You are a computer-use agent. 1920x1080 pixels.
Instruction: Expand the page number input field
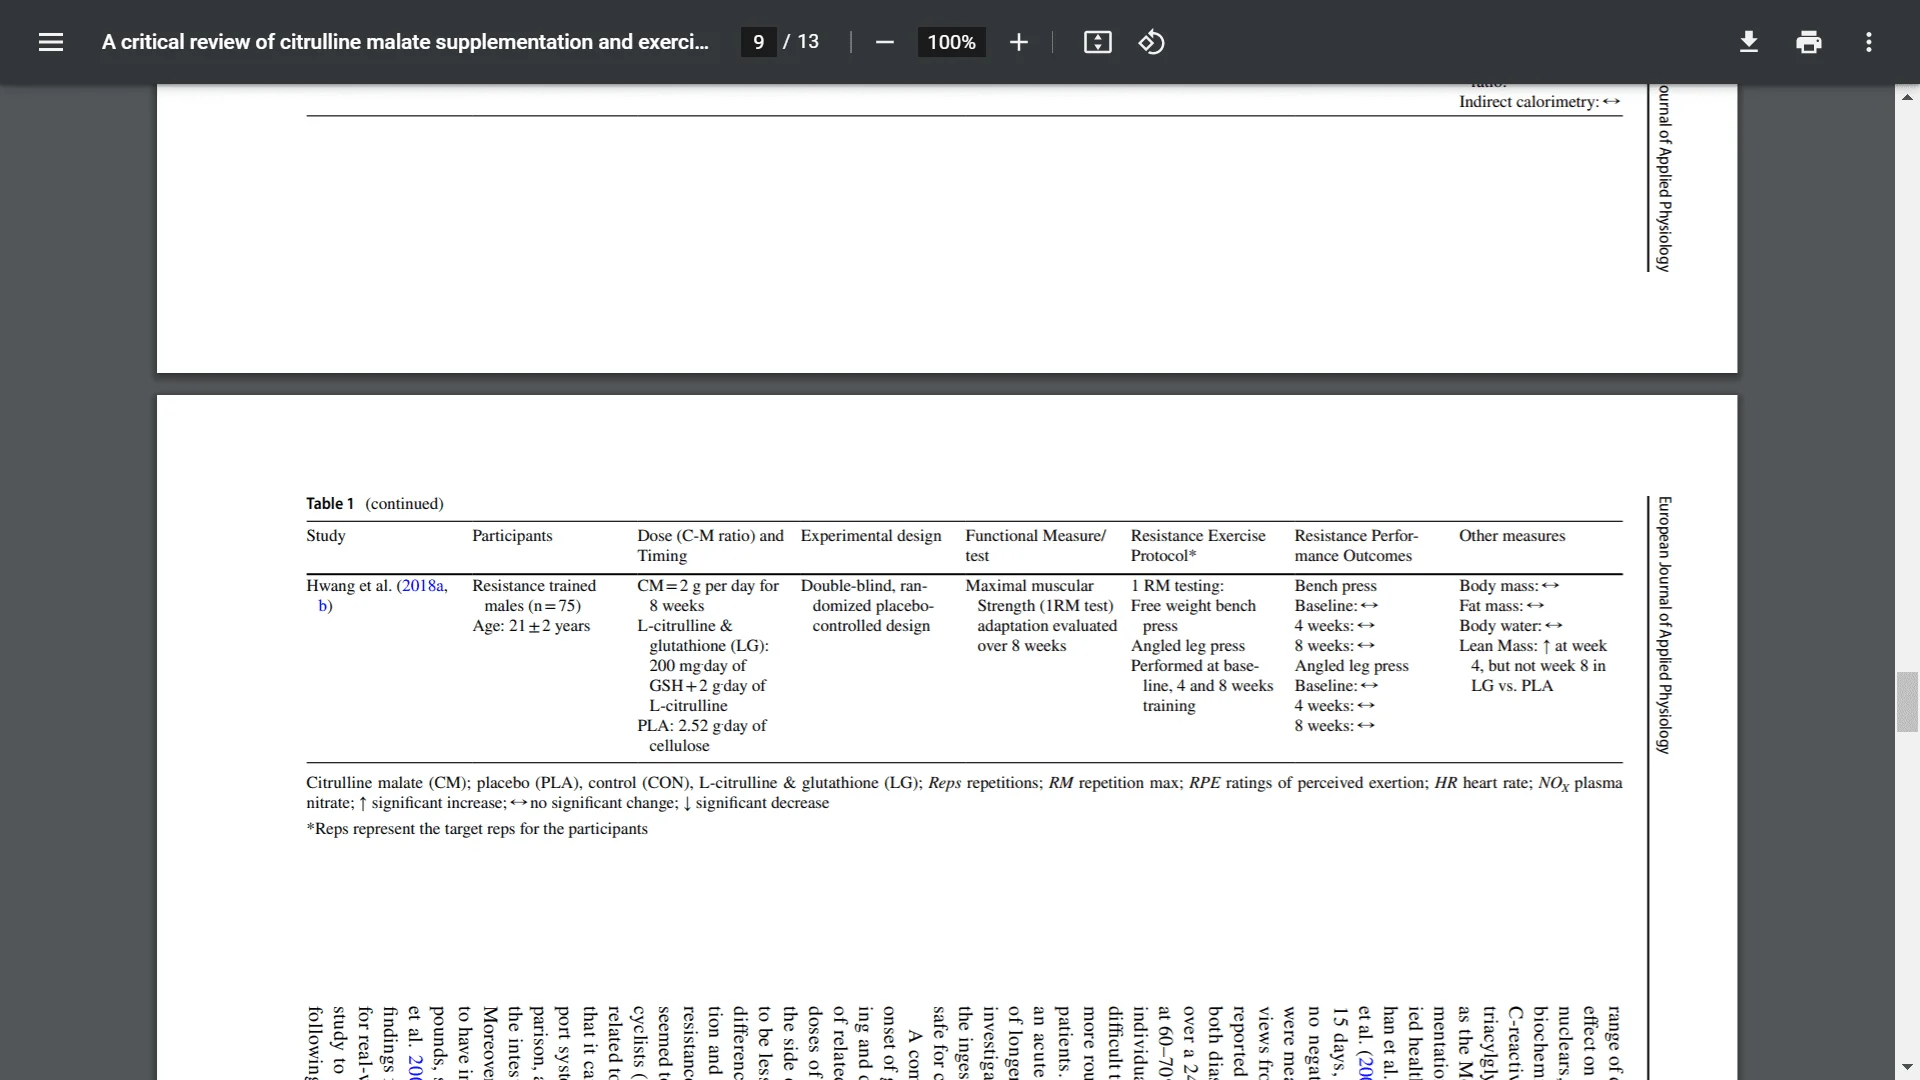[x=758, y=42]
